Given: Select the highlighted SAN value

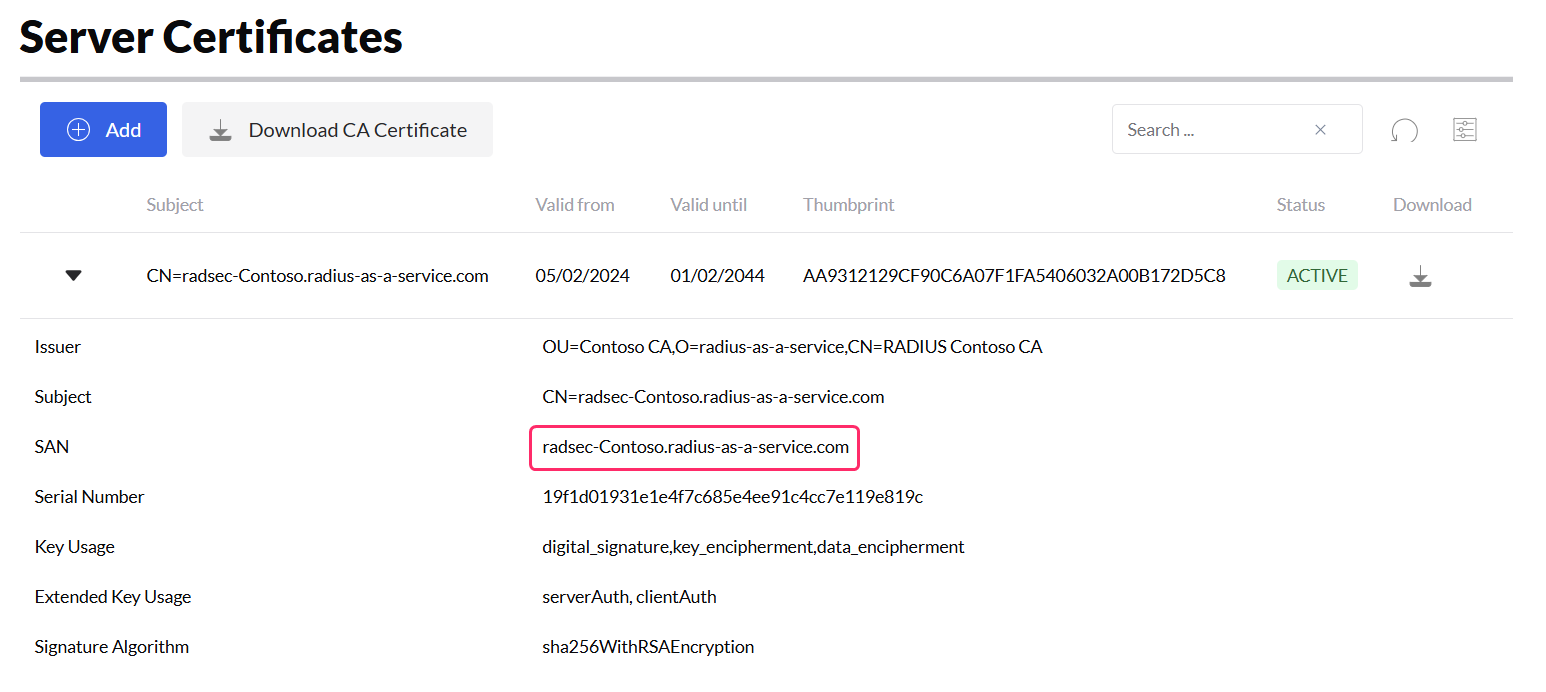Looking at the screenshot, I should [695, 447].
